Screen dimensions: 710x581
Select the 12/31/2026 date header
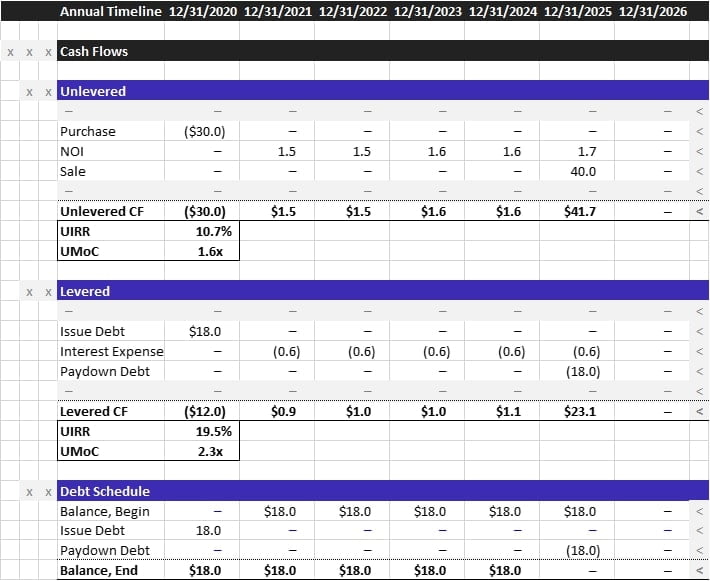[x=652, y=11]
